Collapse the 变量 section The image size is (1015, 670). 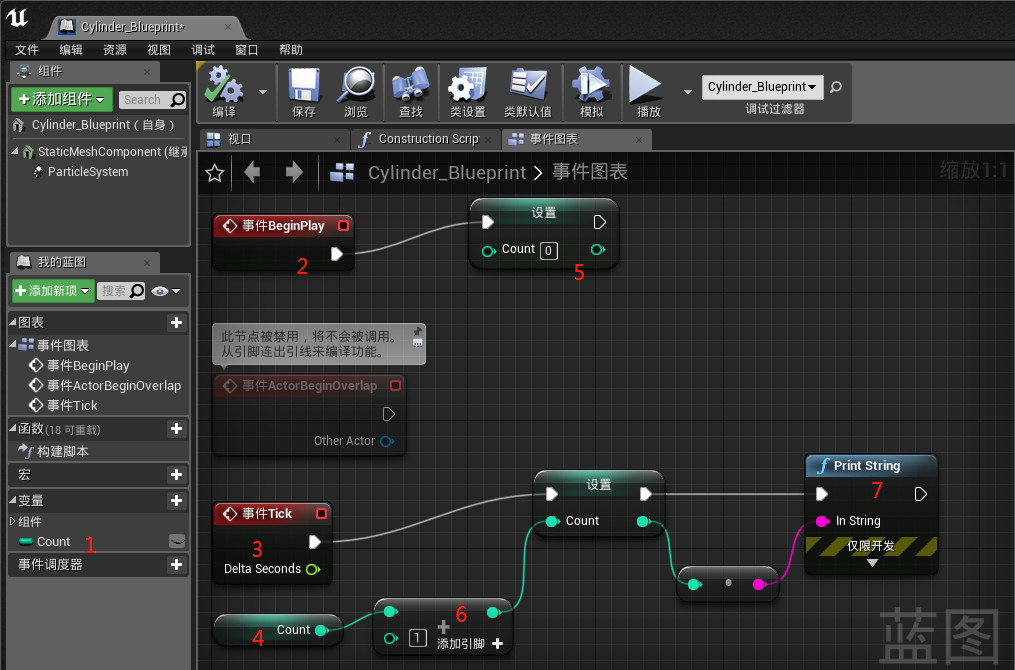coord(13,500)
